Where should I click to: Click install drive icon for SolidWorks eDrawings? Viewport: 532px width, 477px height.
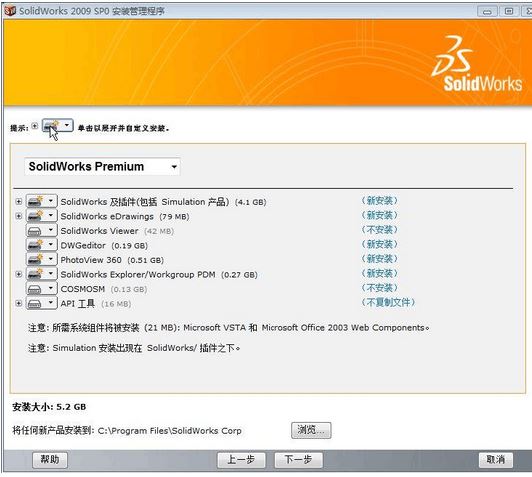pyautogui.click(x=35, y=216)
